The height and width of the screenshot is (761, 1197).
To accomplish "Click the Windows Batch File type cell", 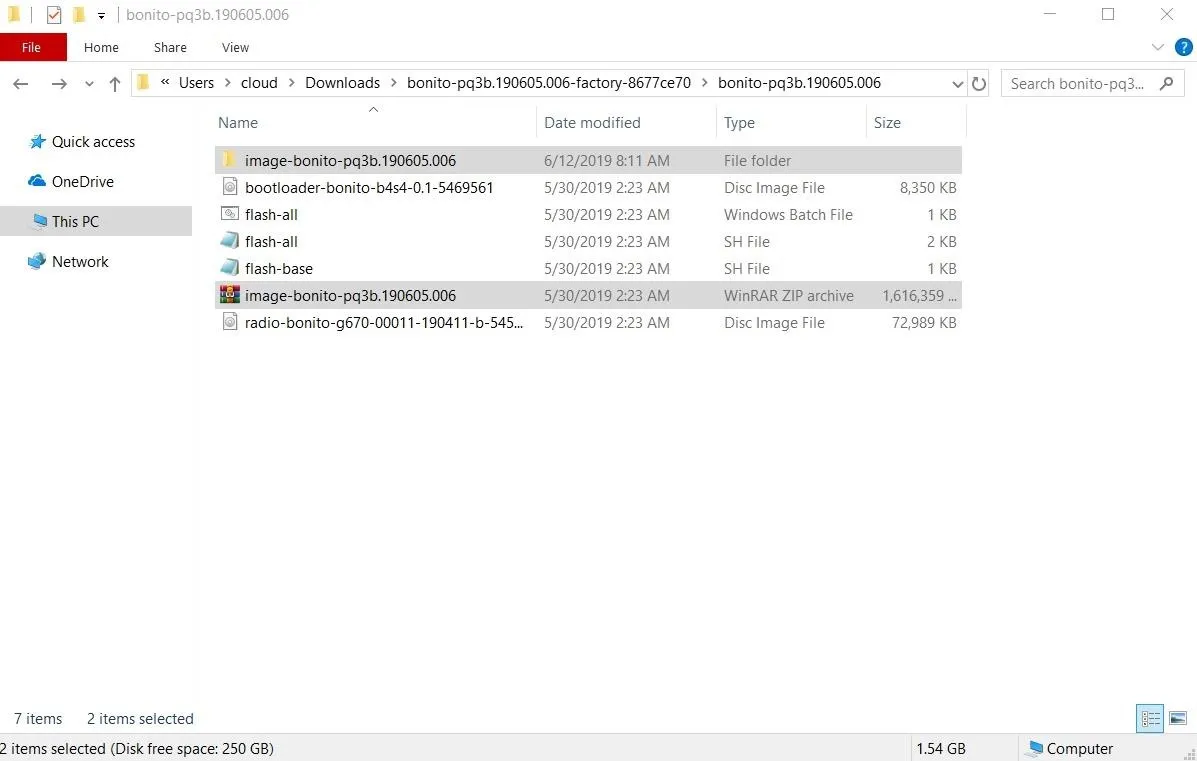I will (788, 214).
